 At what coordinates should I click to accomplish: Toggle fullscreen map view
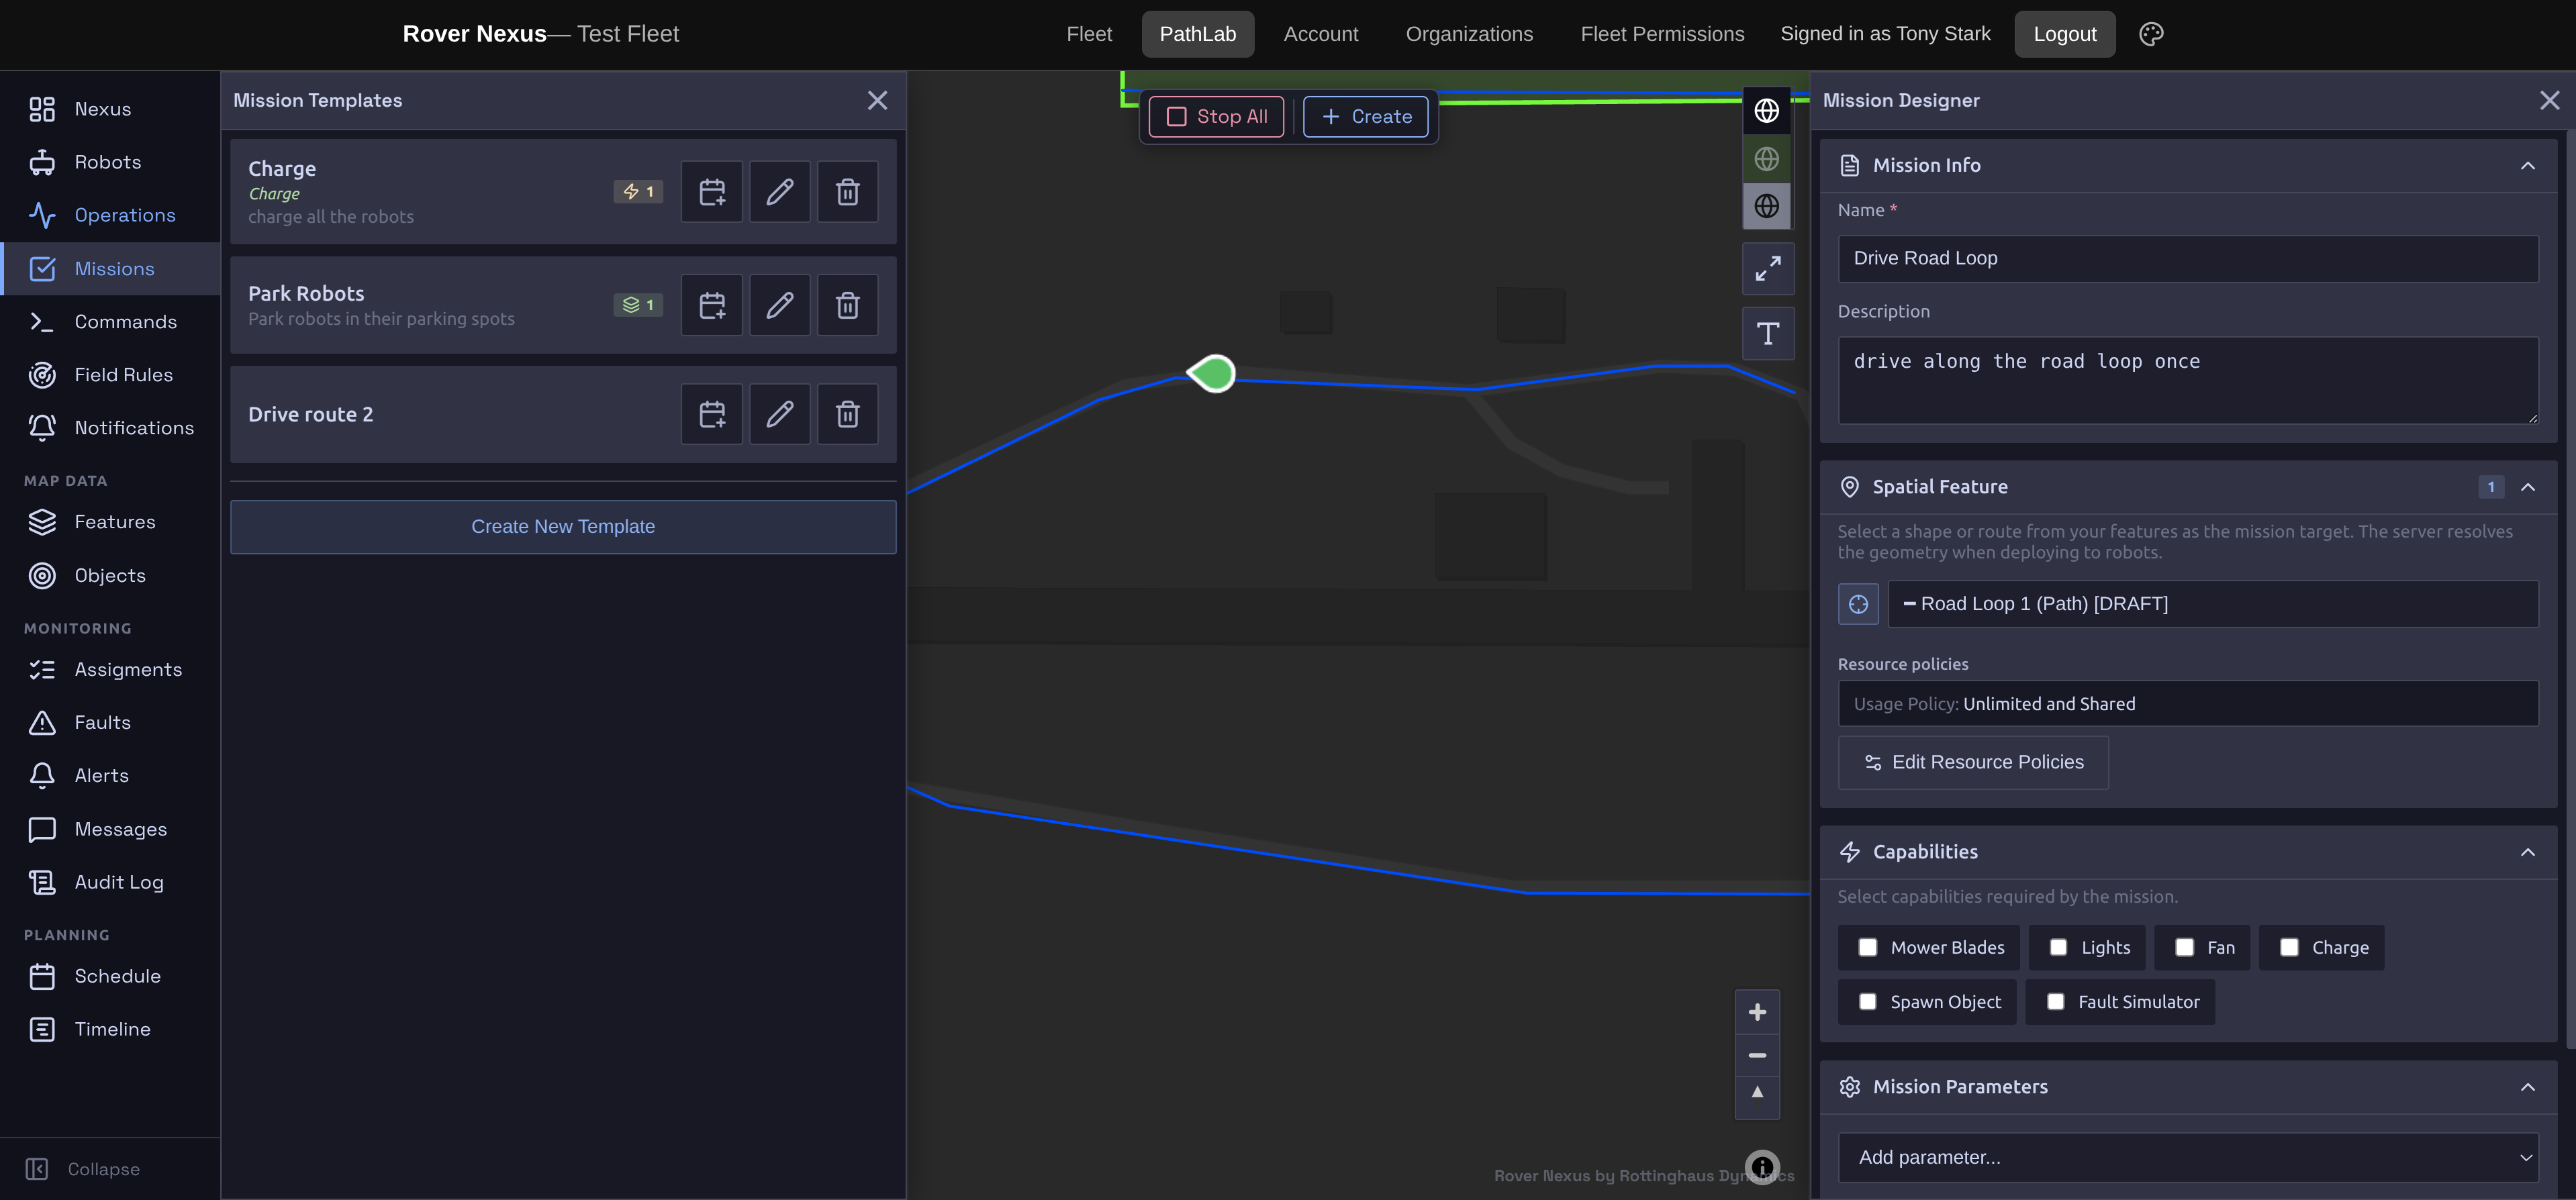(1768, 269)
